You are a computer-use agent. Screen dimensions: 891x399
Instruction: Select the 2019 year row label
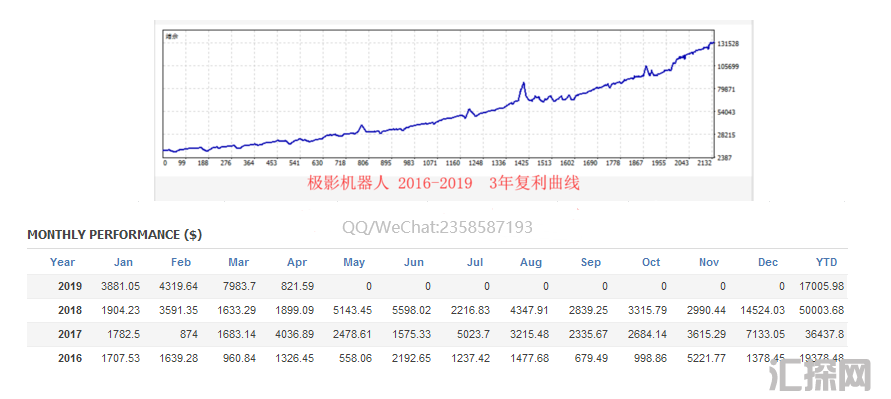[x=70, y=286]
